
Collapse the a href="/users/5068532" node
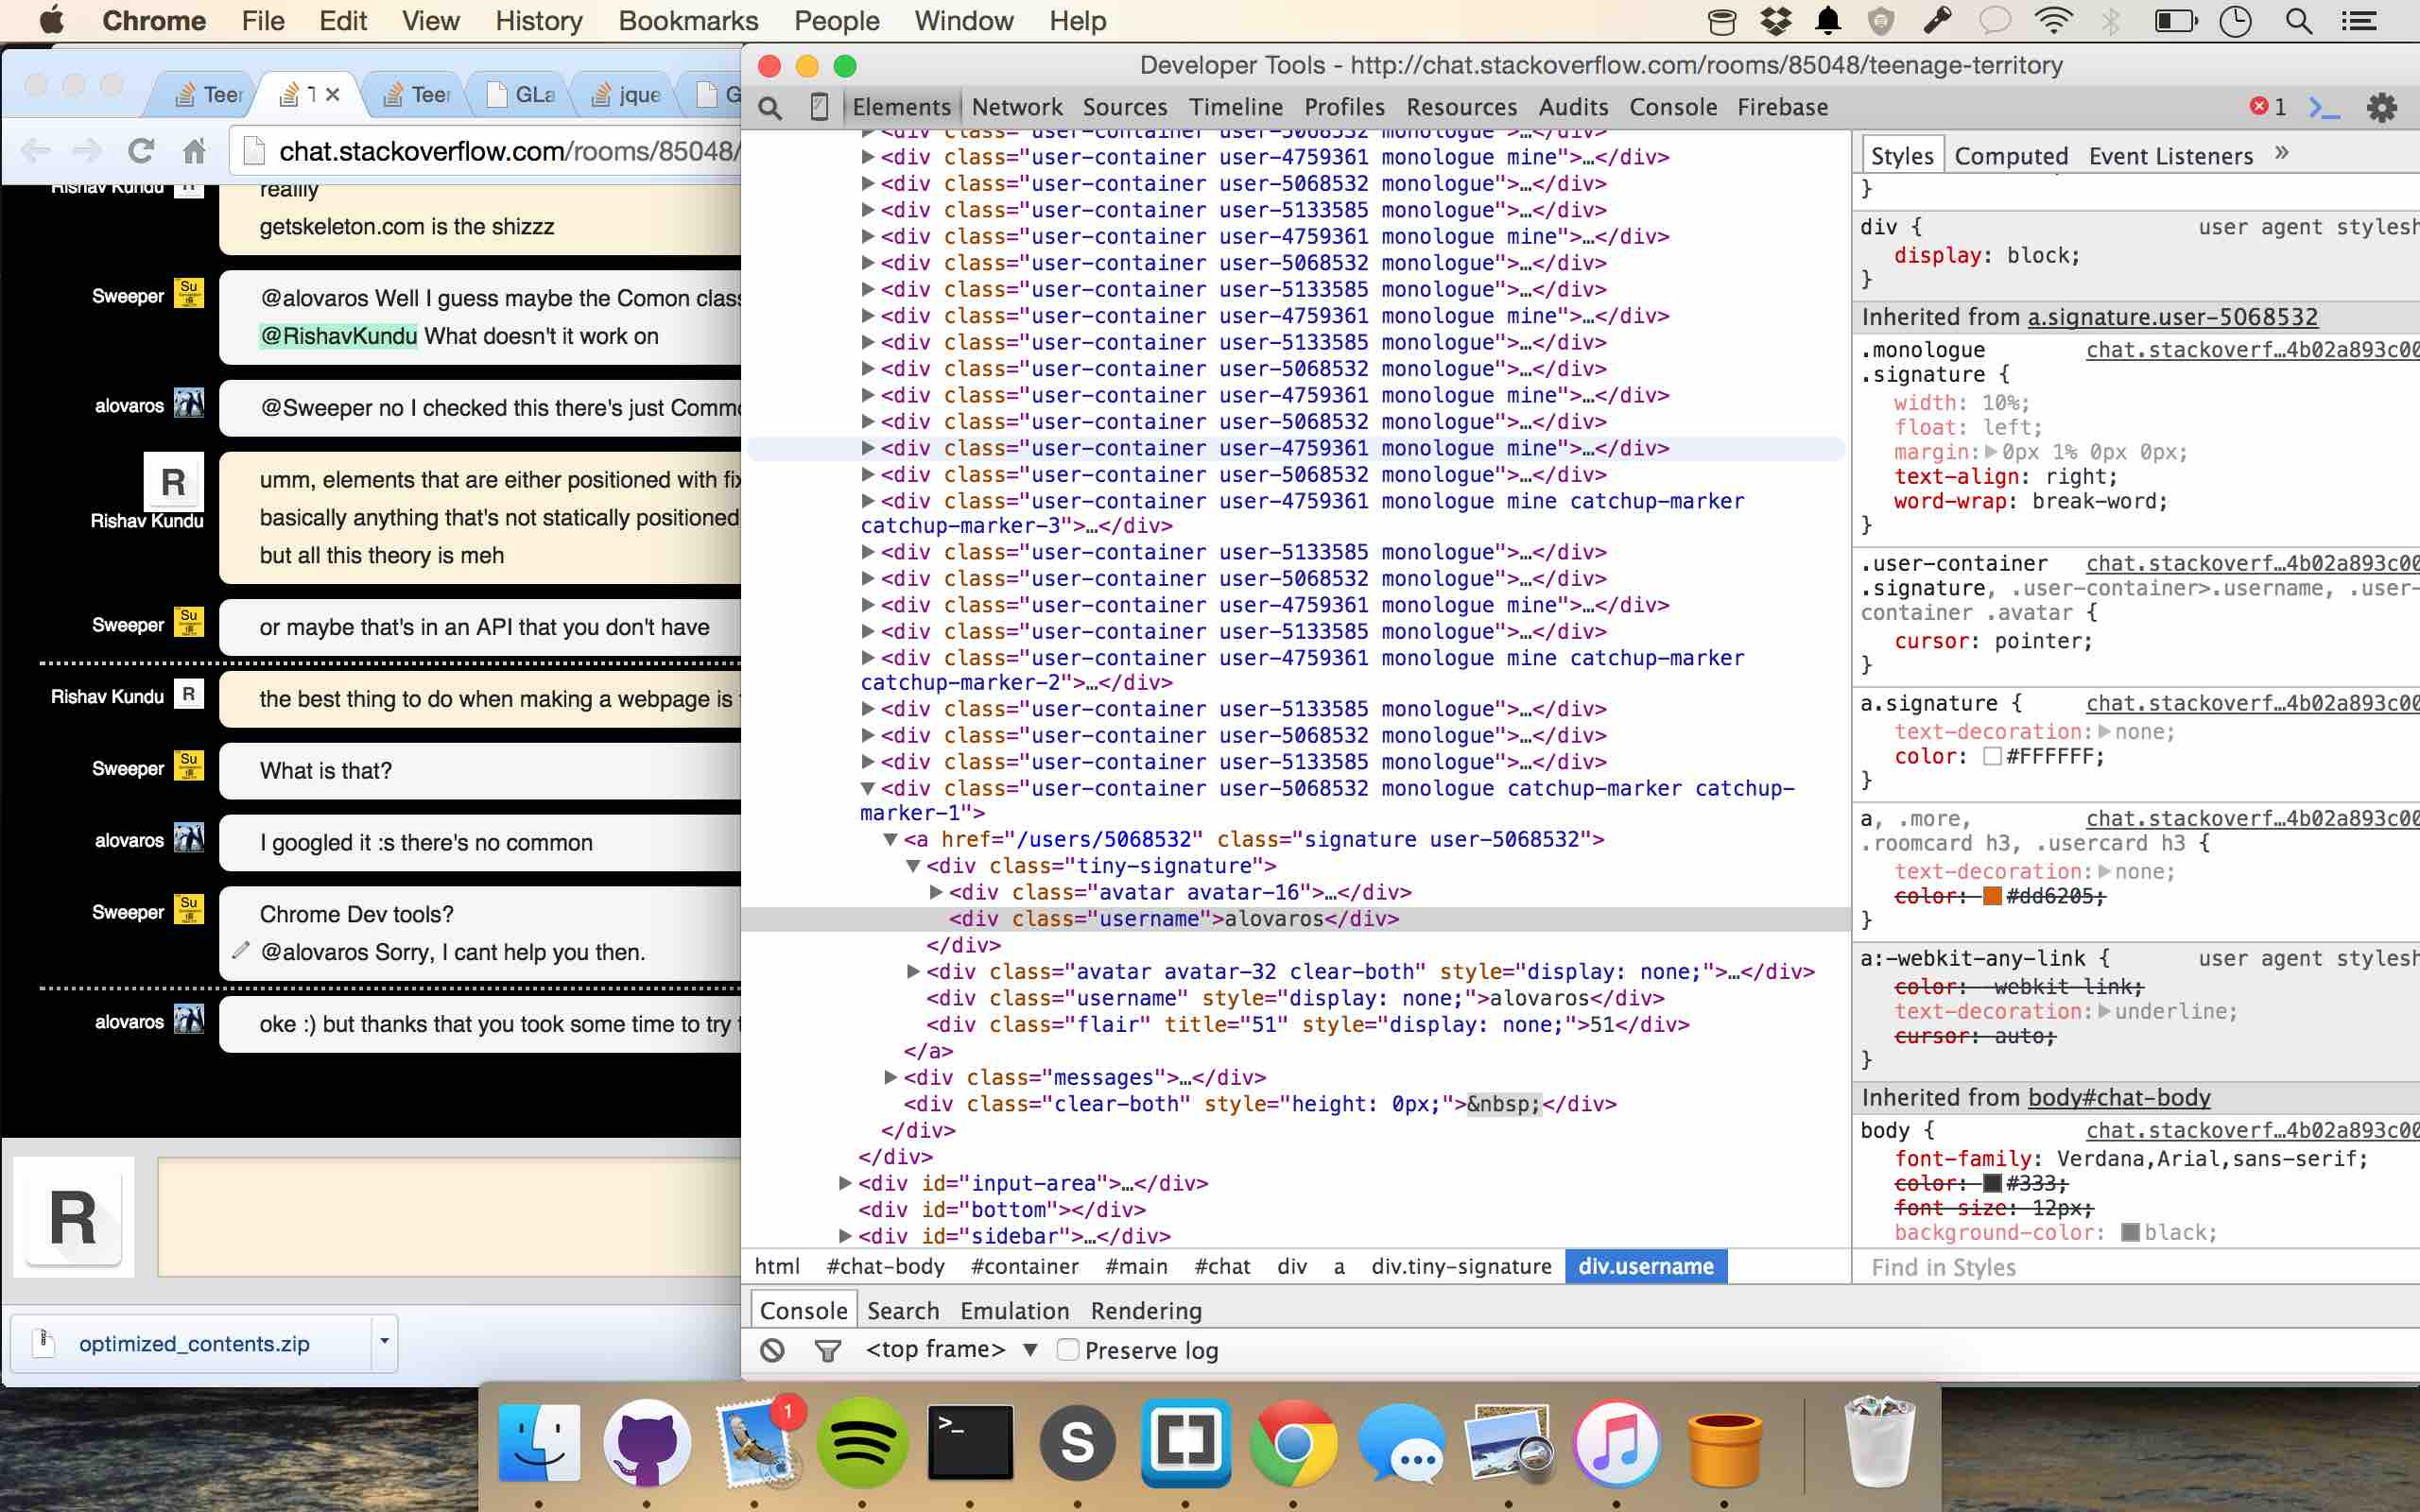[x=890, y=839]
